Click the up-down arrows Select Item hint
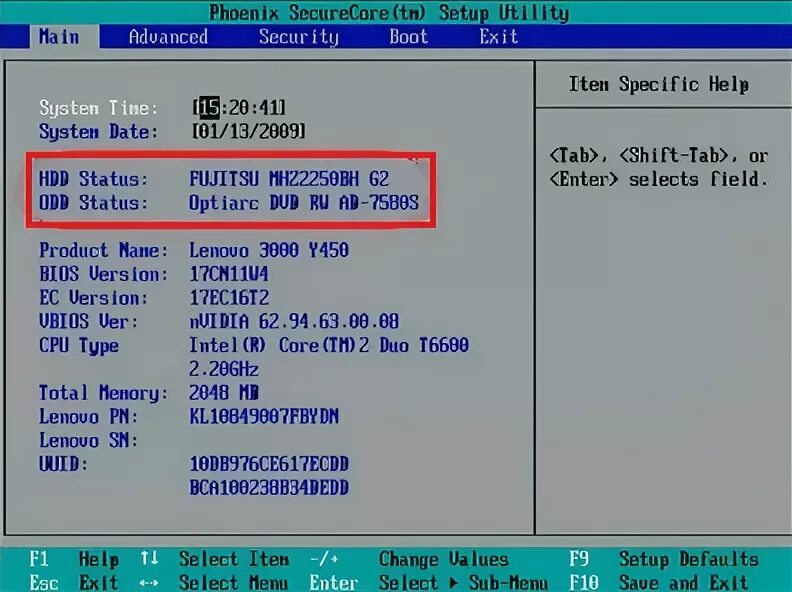792x592 pixels. tap(215, 559)
